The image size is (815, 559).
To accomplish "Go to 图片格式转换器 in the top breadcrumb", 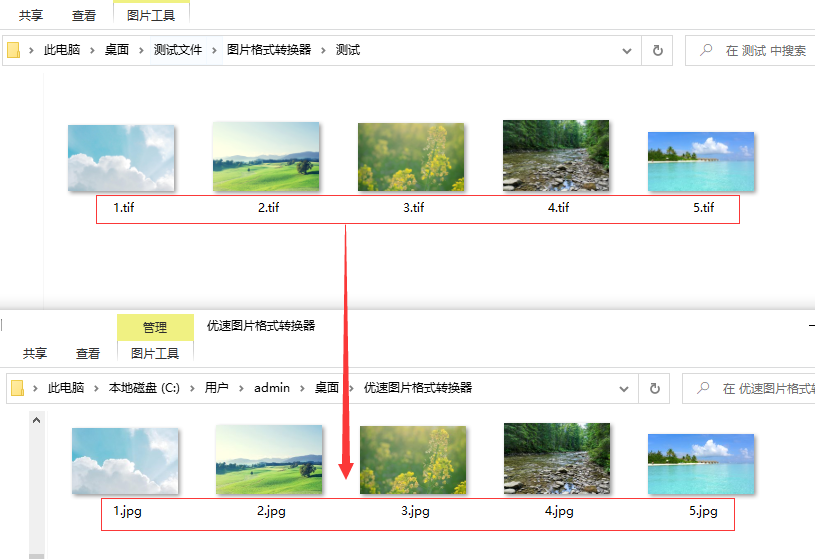I will 269,50.
